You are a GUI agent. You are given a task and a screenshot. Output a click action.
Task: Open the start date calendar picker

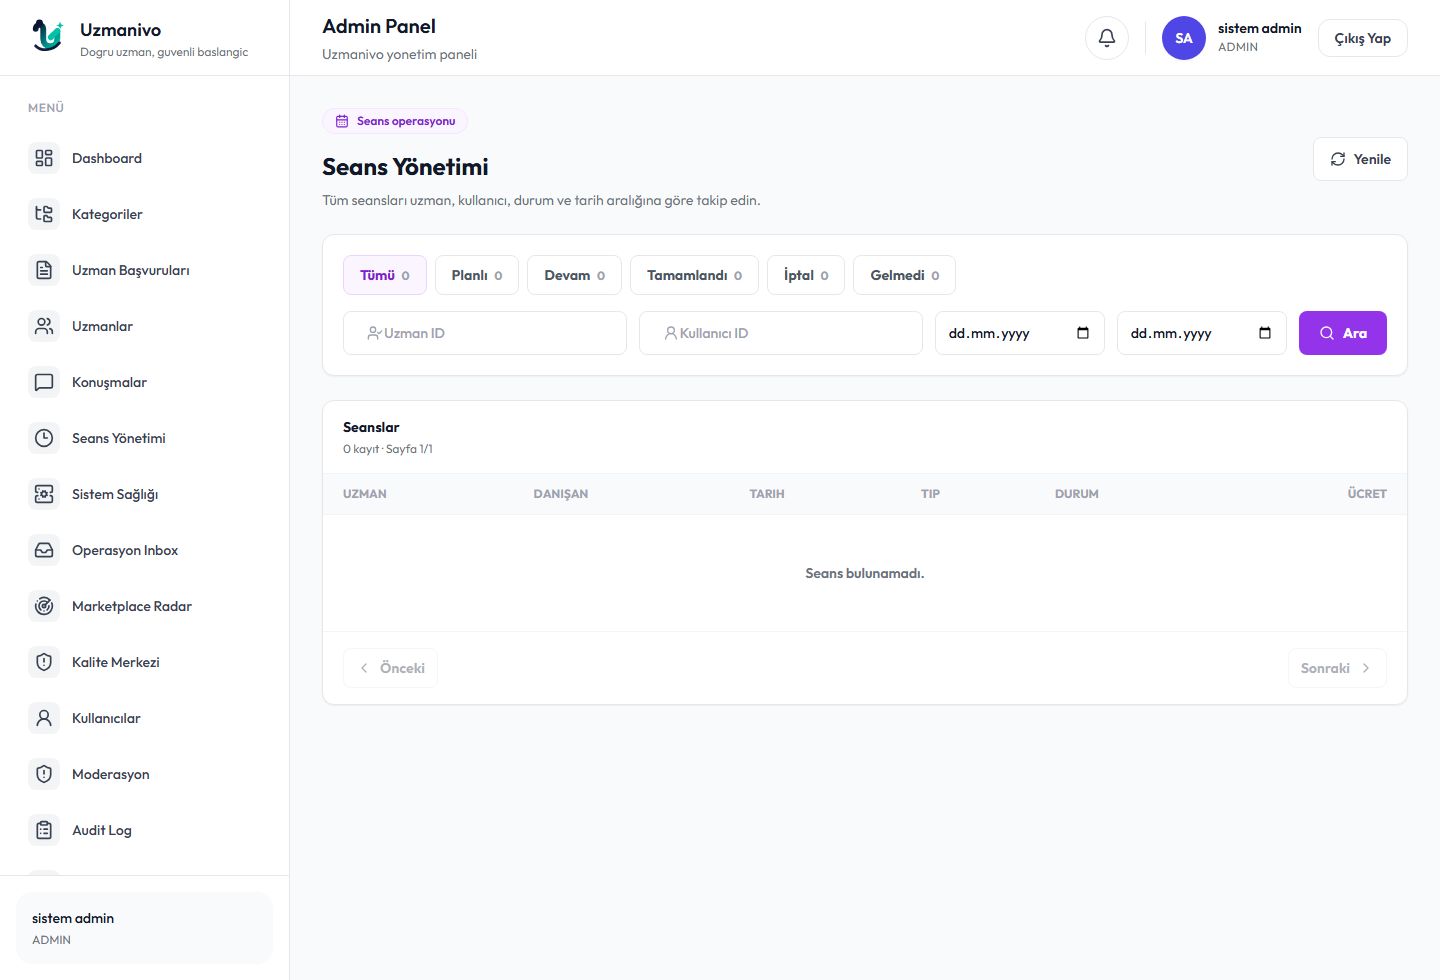click(1083, 333)
